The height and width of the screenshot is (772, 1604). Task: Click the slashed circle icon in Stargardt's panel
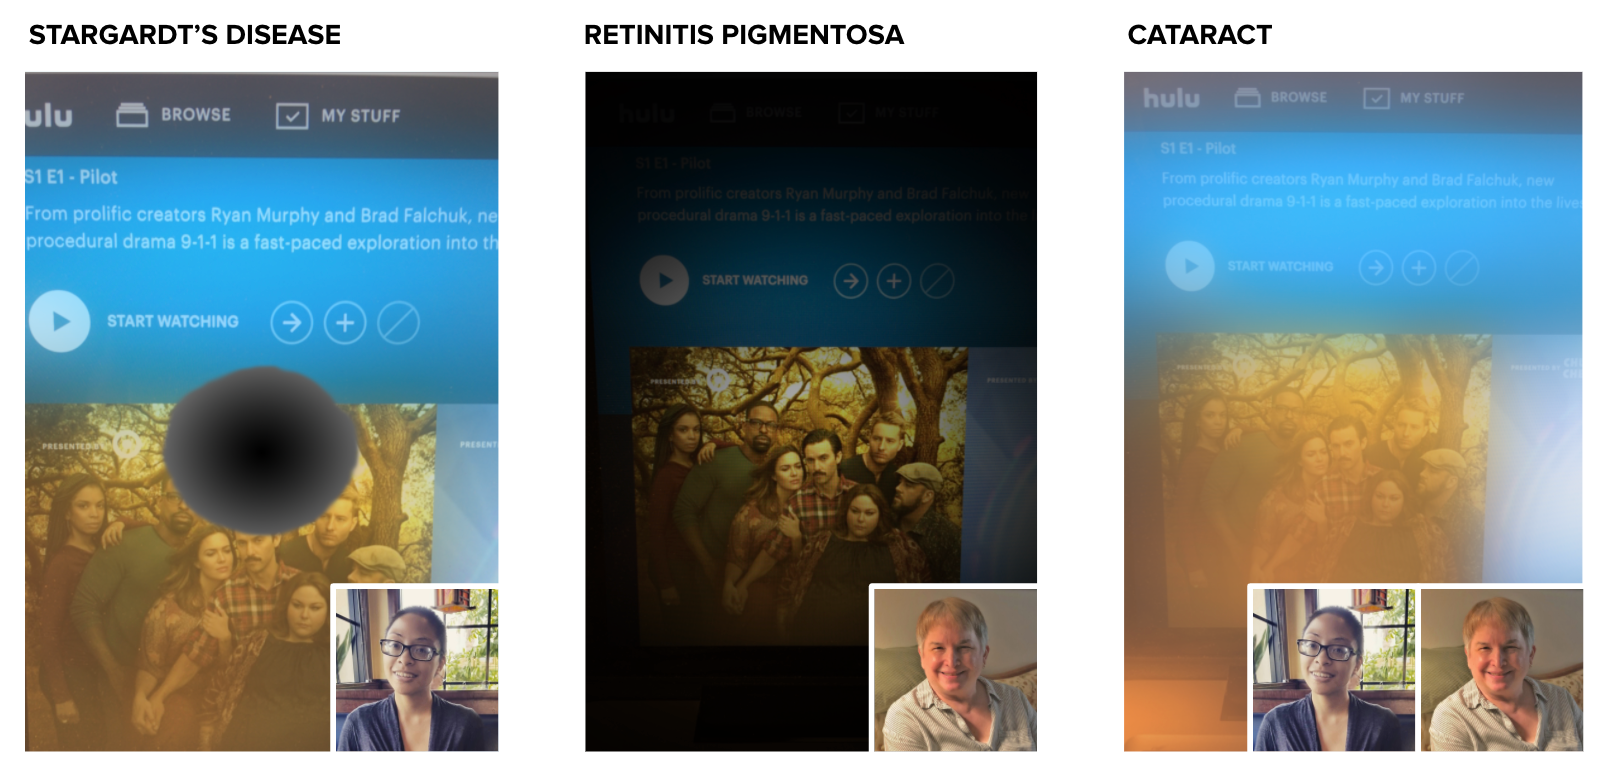pyautogui.click(x=398, y=323)
